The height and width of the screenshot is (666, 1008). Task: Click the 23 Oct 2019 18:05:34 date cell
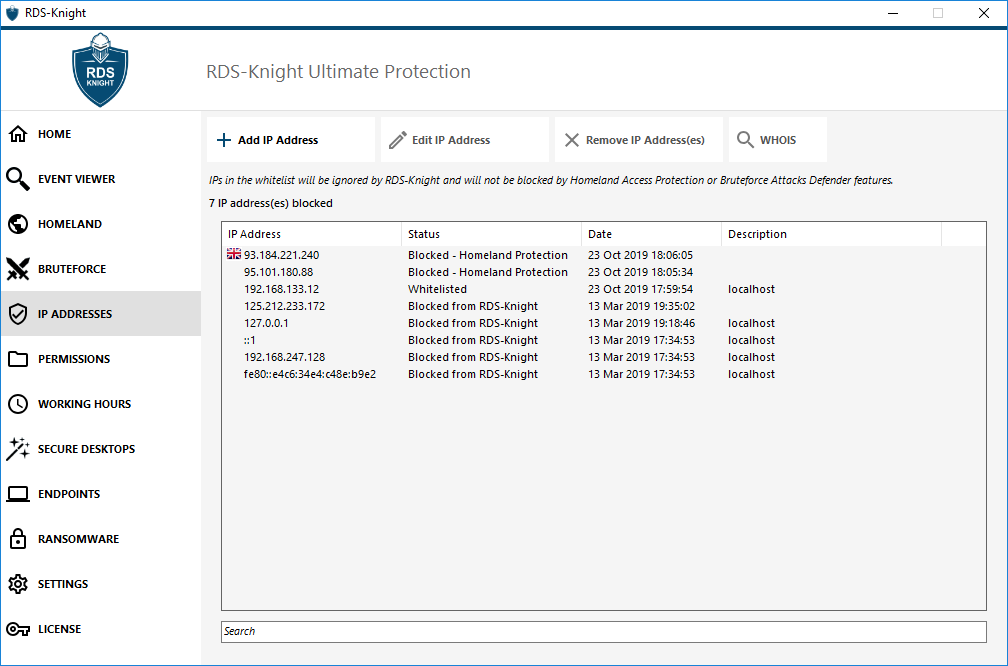click(640, 272)
